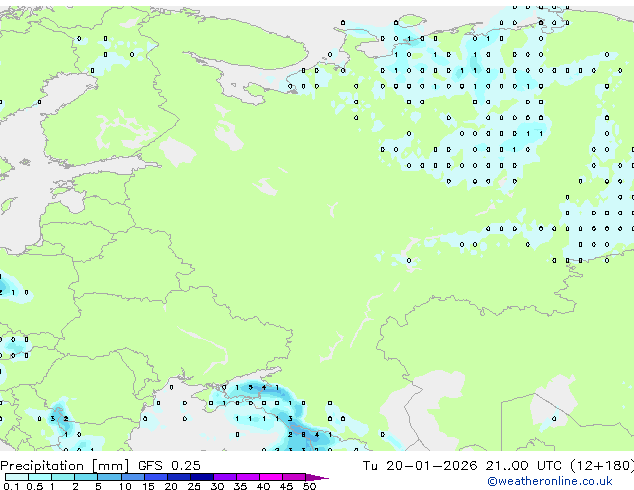This screenshot has height=490, width=634.
Task: Click the Precipitation [mm] title text
Action: 65,466
